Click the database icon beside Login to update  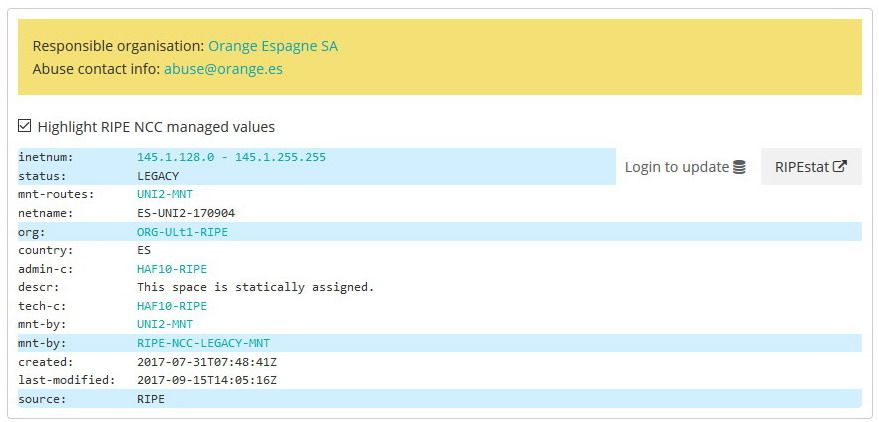tap(739, 167)
